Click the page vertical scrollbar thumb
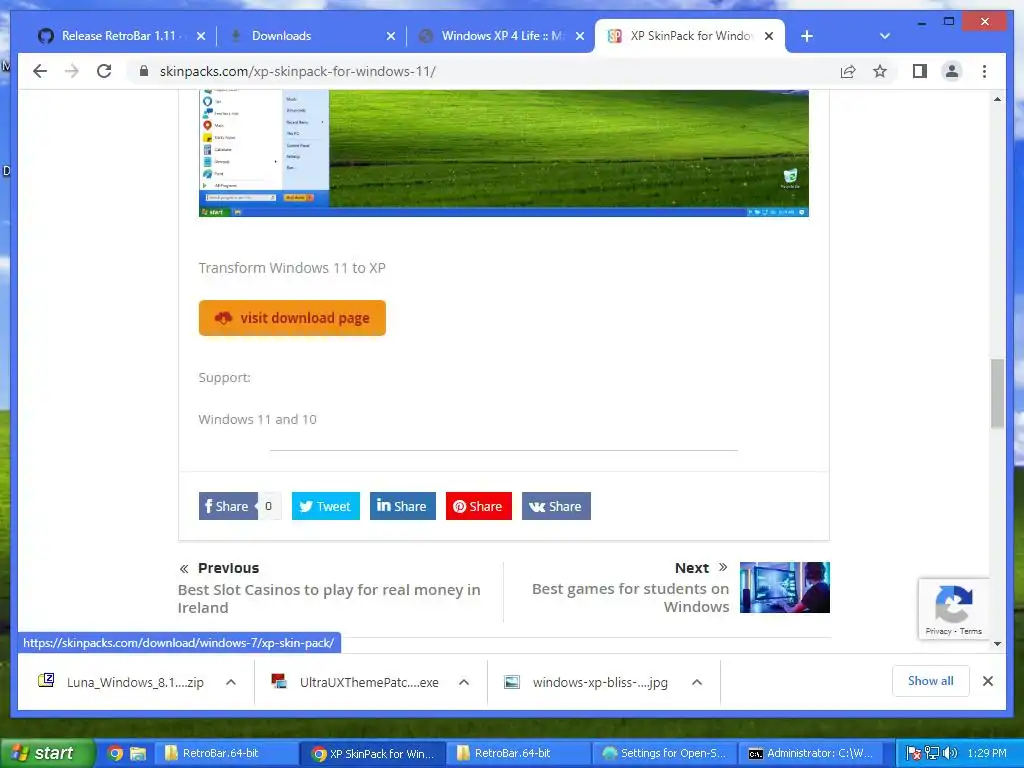The height and width of the screenshot is (768, 1024). [997, 393]
